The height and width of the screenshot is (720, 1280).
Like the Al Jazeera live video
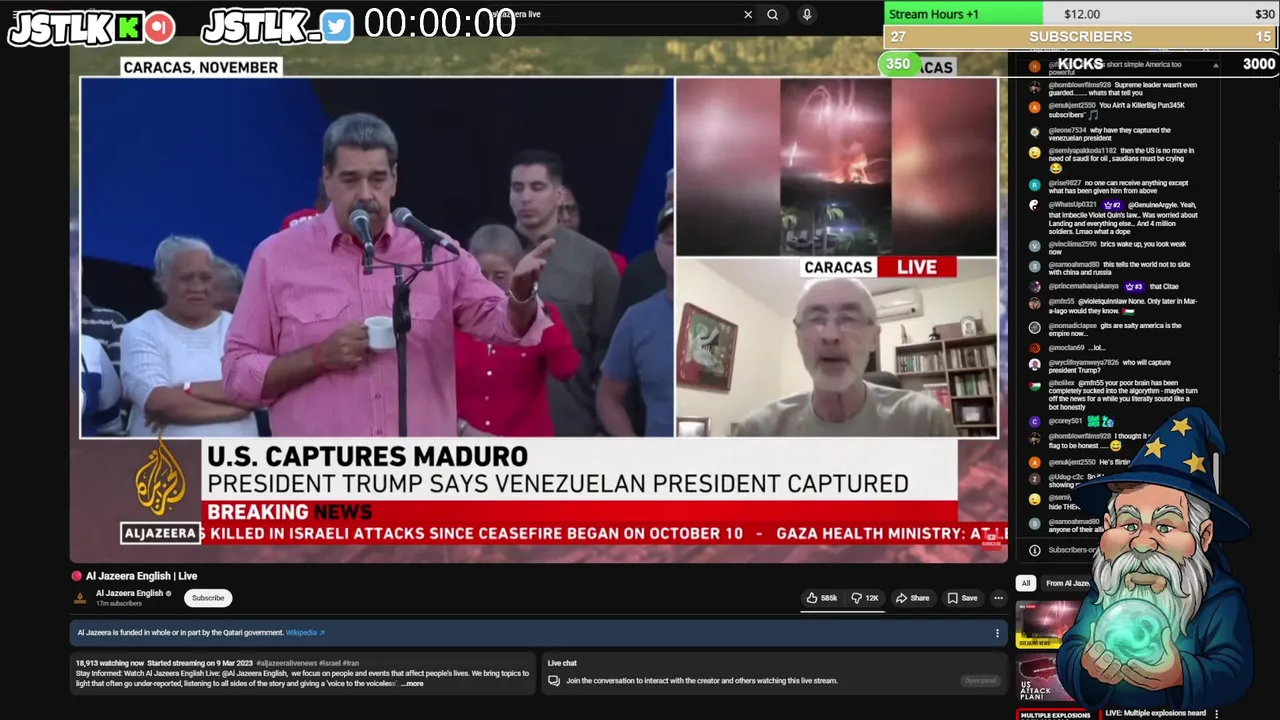pos(822,598)
